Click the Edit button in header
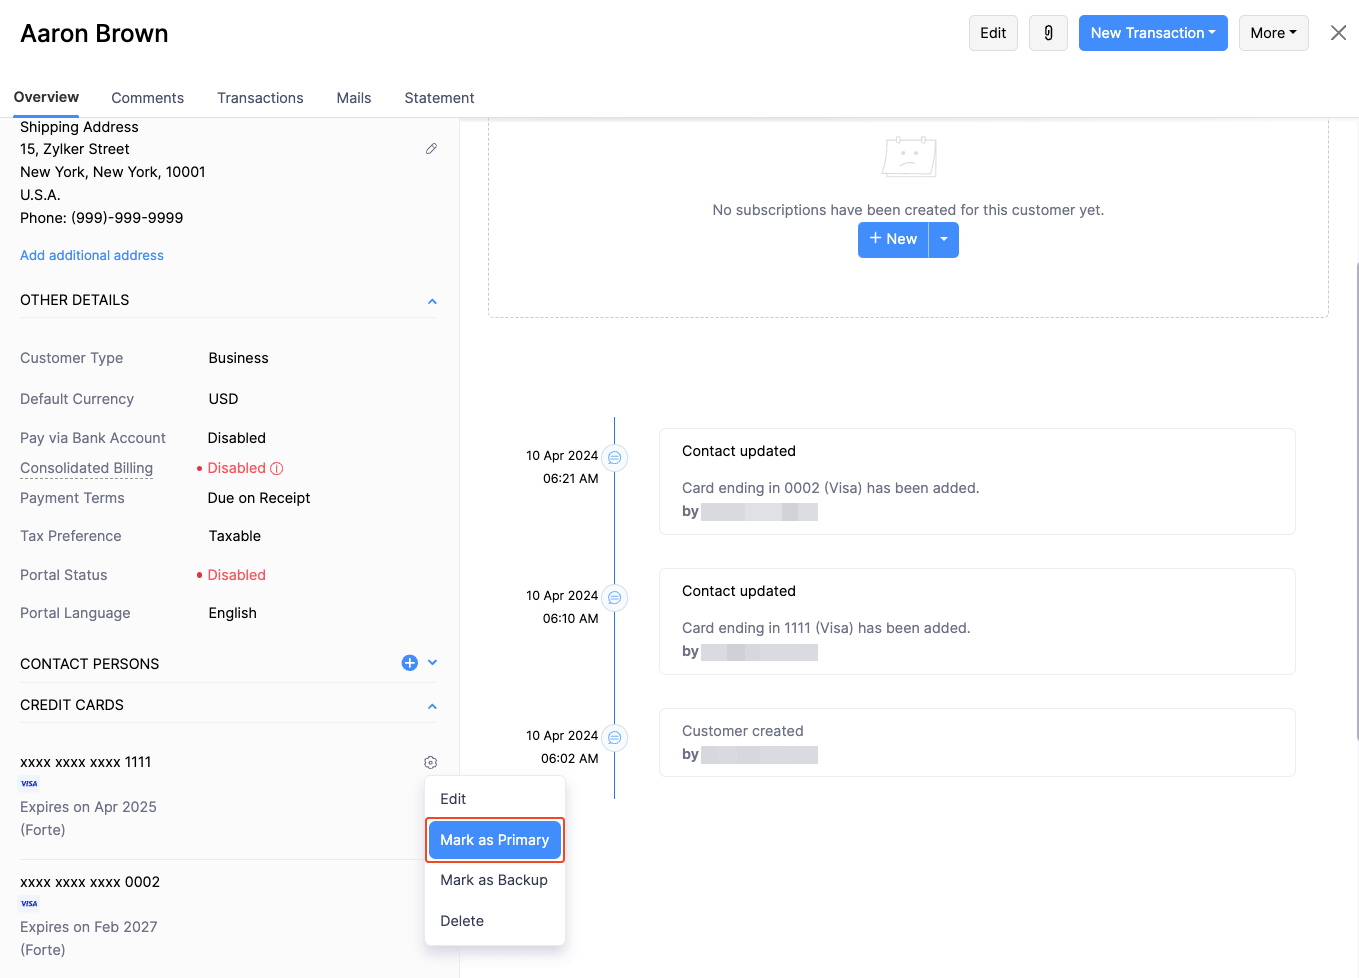This screenshot has width=1359, height=978. click(x=993, y=33)
